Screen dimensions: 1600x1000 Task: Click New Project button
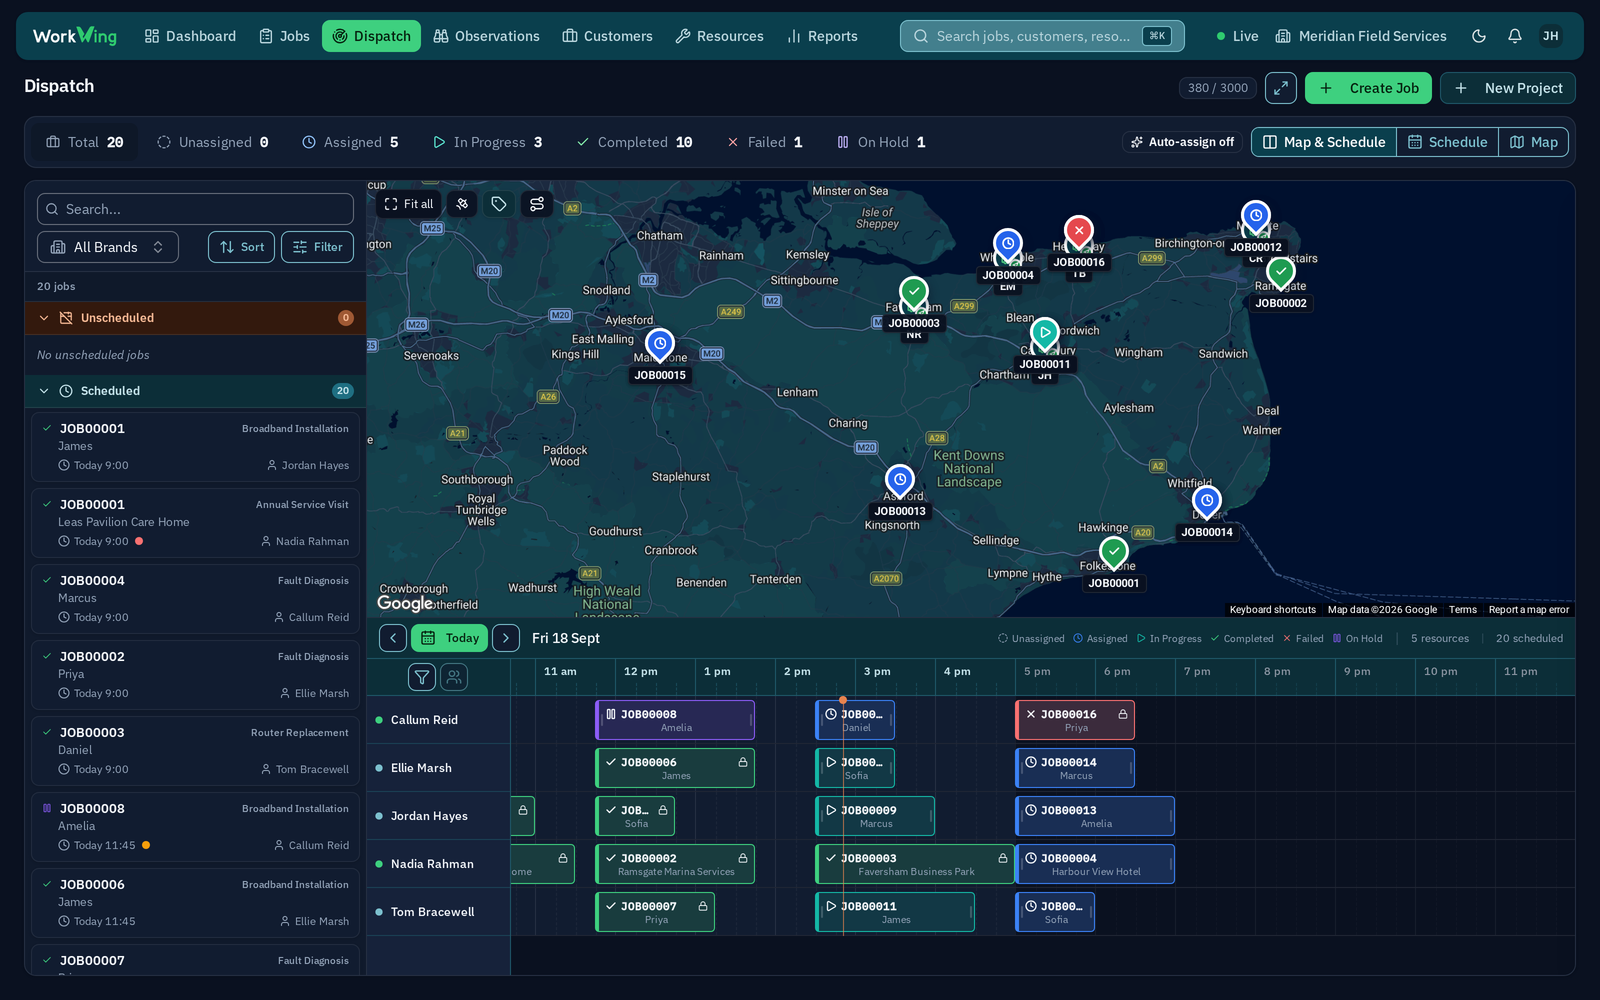pyautogui.click(x=1508, y=88)
